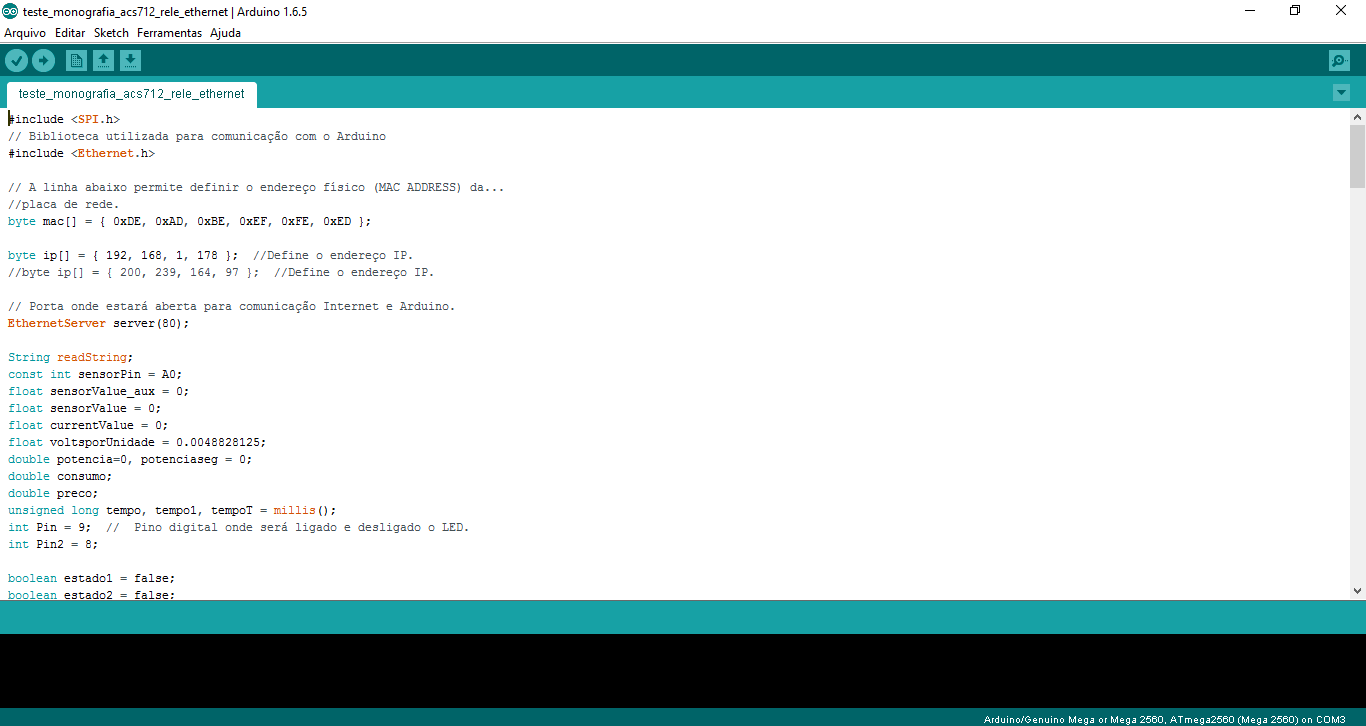Click the Arduino logo in the title bar

click(x=10, y=11)
